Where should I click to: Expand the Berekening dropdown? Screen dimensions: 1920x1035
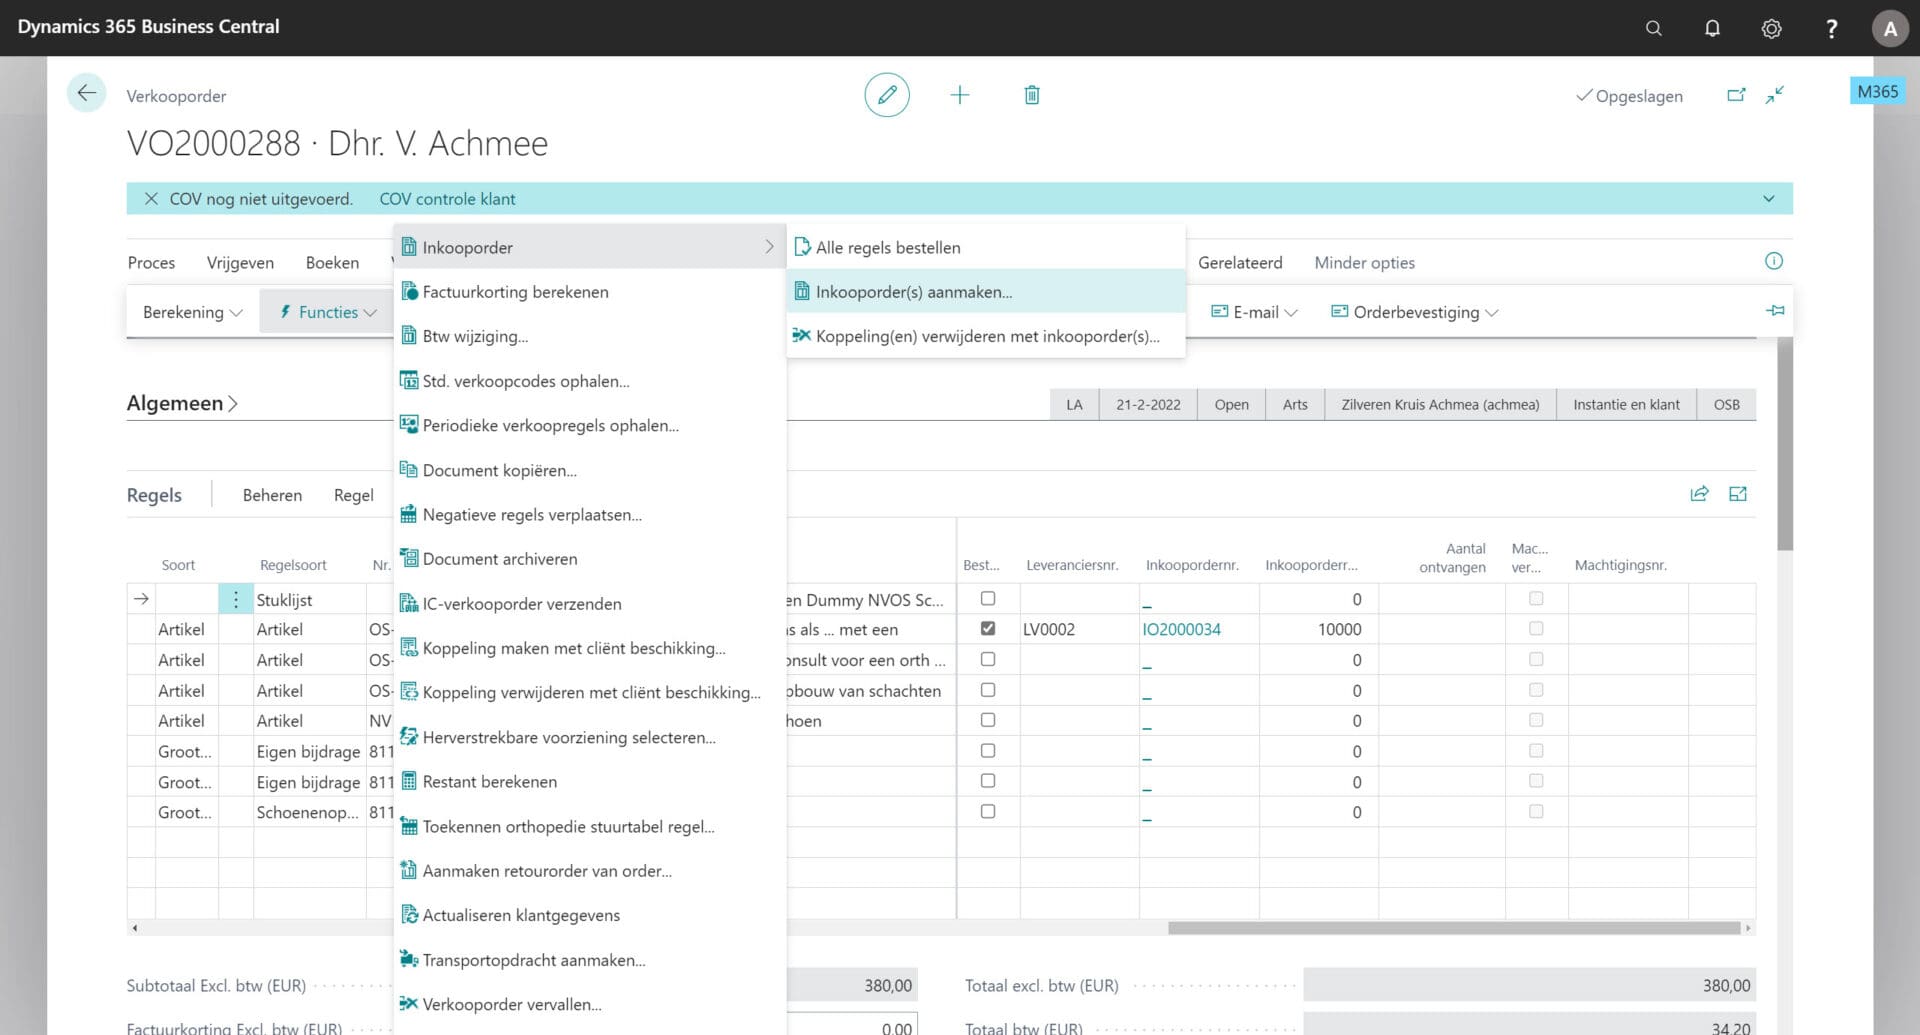(x=192, y=312)
